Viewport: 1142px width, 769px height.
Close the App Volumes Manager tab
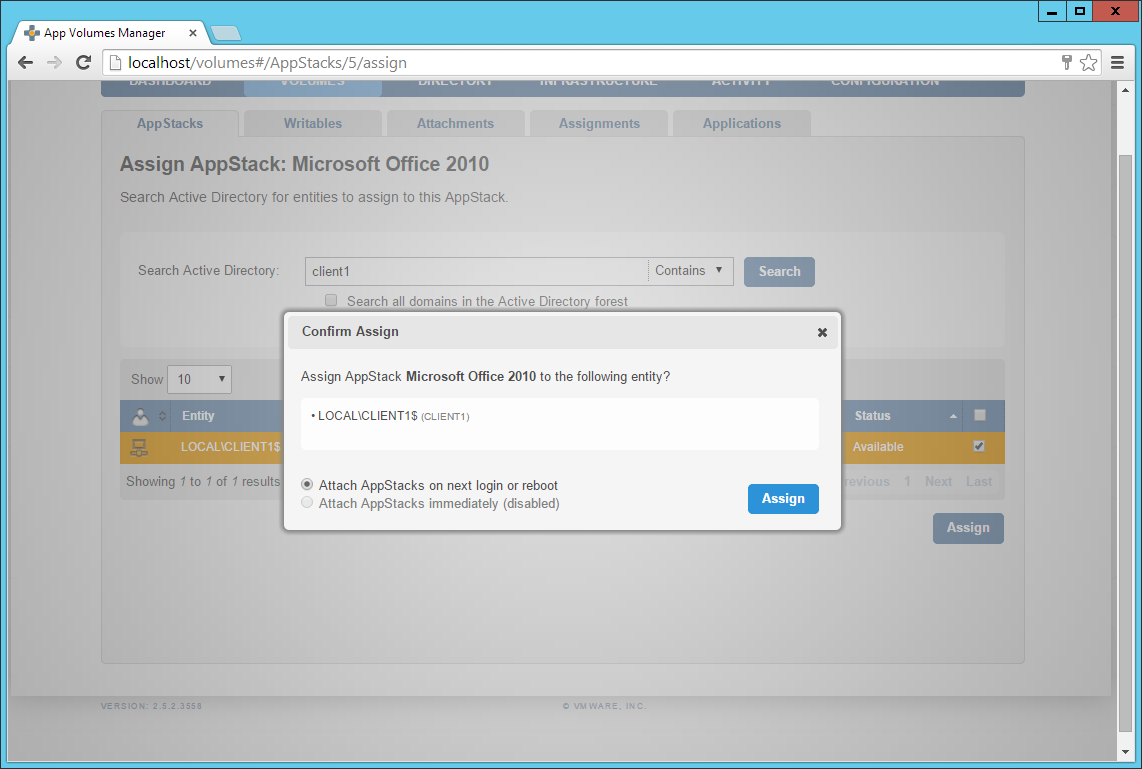[x=192, y=33]
